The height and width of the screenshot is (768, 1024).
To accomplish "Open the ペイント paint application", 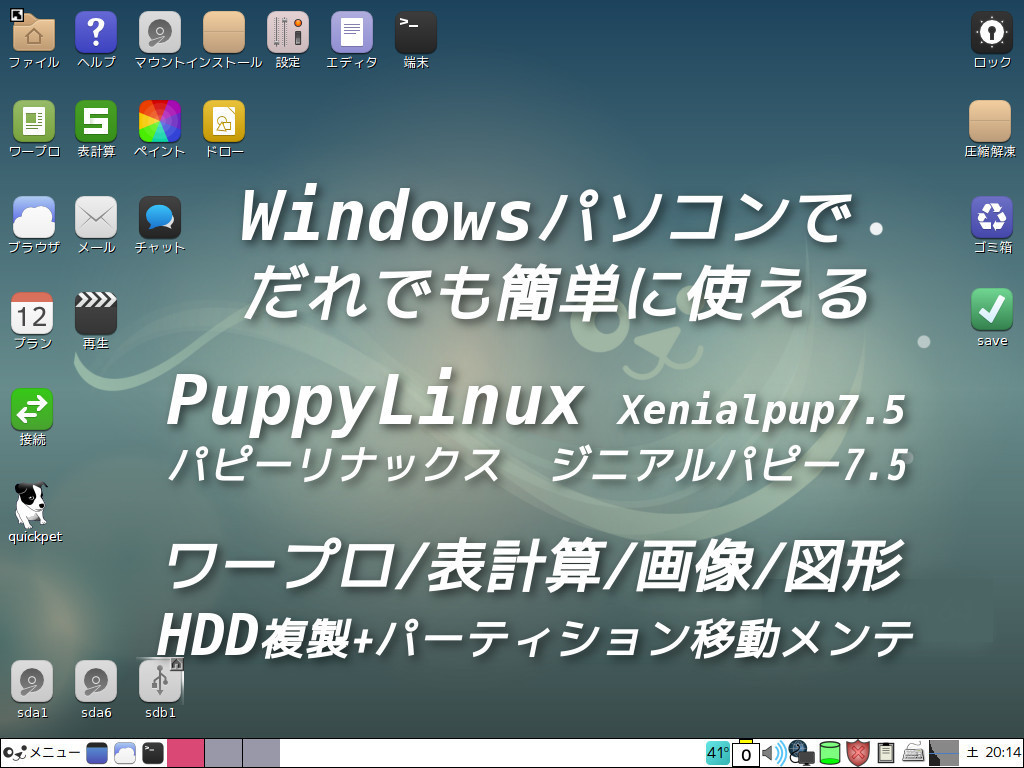I will (x=159, y=120).
